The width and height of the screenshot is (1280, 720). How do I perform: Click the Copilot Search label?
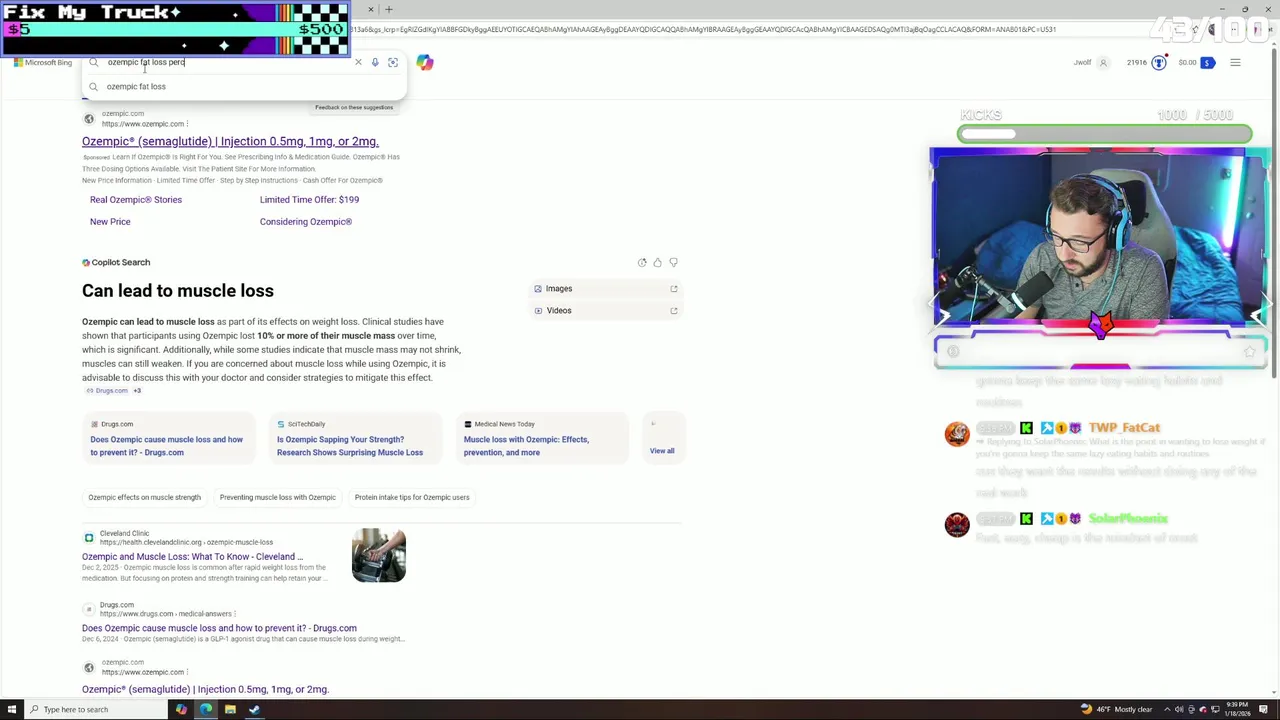(116, 263)
